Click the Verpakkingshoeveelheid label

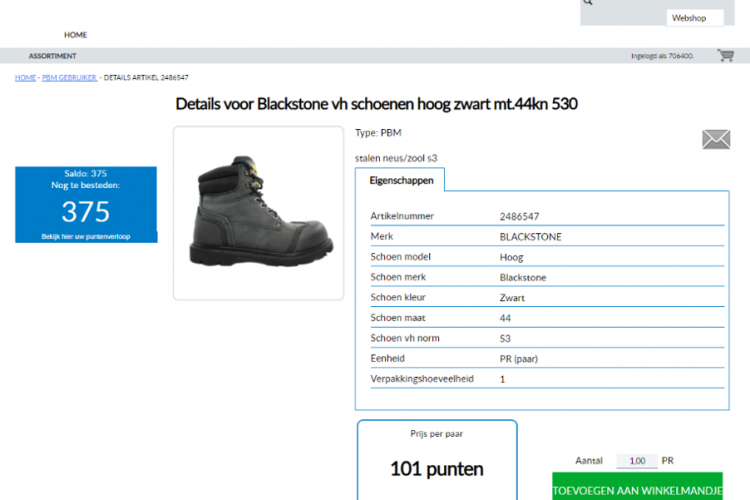coord(422,379)
